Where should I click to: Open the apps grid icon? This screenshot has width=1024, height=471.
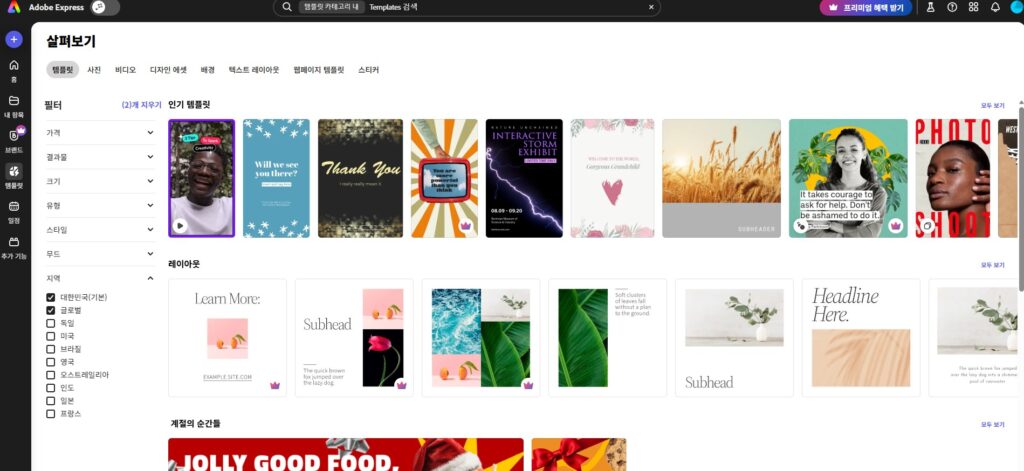click(972, 7)
